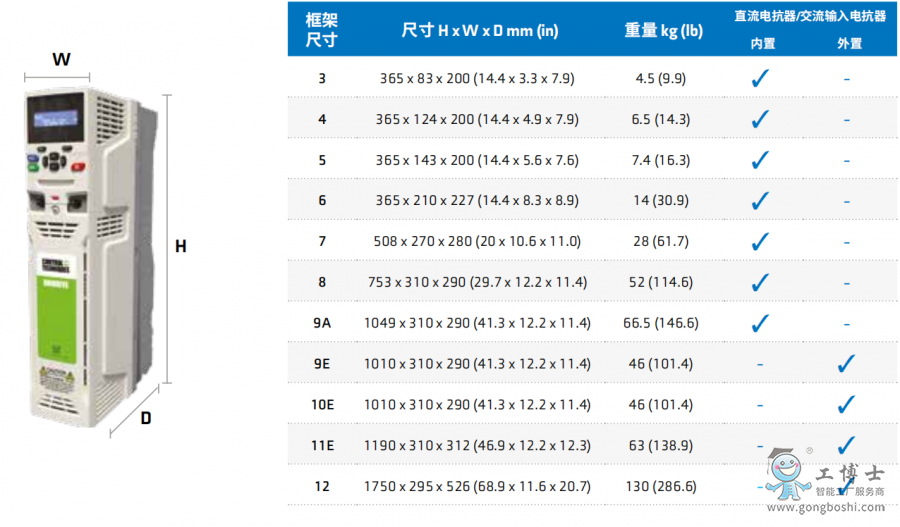This screenshot has height=527, width=900.
Task: Select the 内置 sub-header
Action: pos(763,43)
